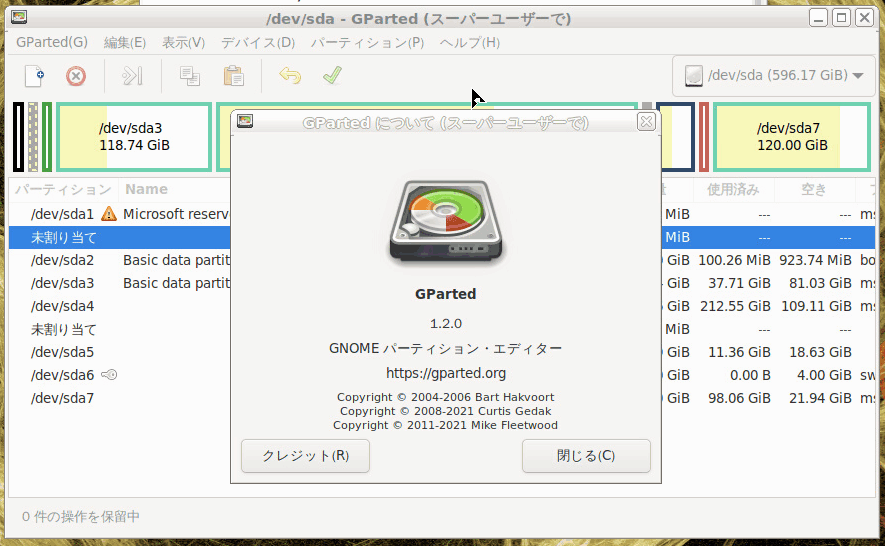The image size is (885, 546).
Task: Maximize the GParted main window
Action: pyautogui.click(x=842, y=18)
